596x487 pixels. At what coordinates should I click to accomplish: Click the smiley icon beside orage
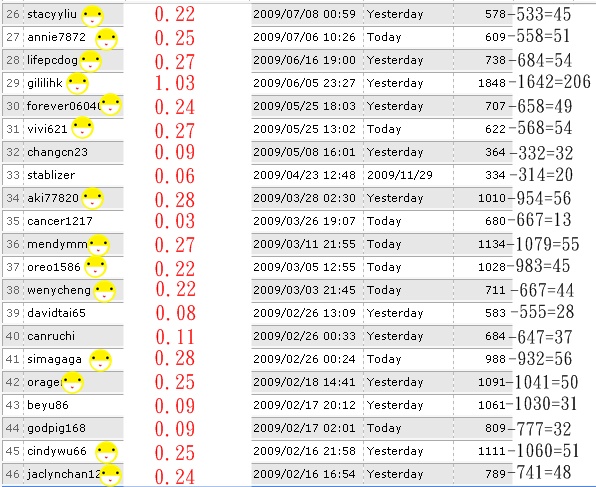(73, 382)
